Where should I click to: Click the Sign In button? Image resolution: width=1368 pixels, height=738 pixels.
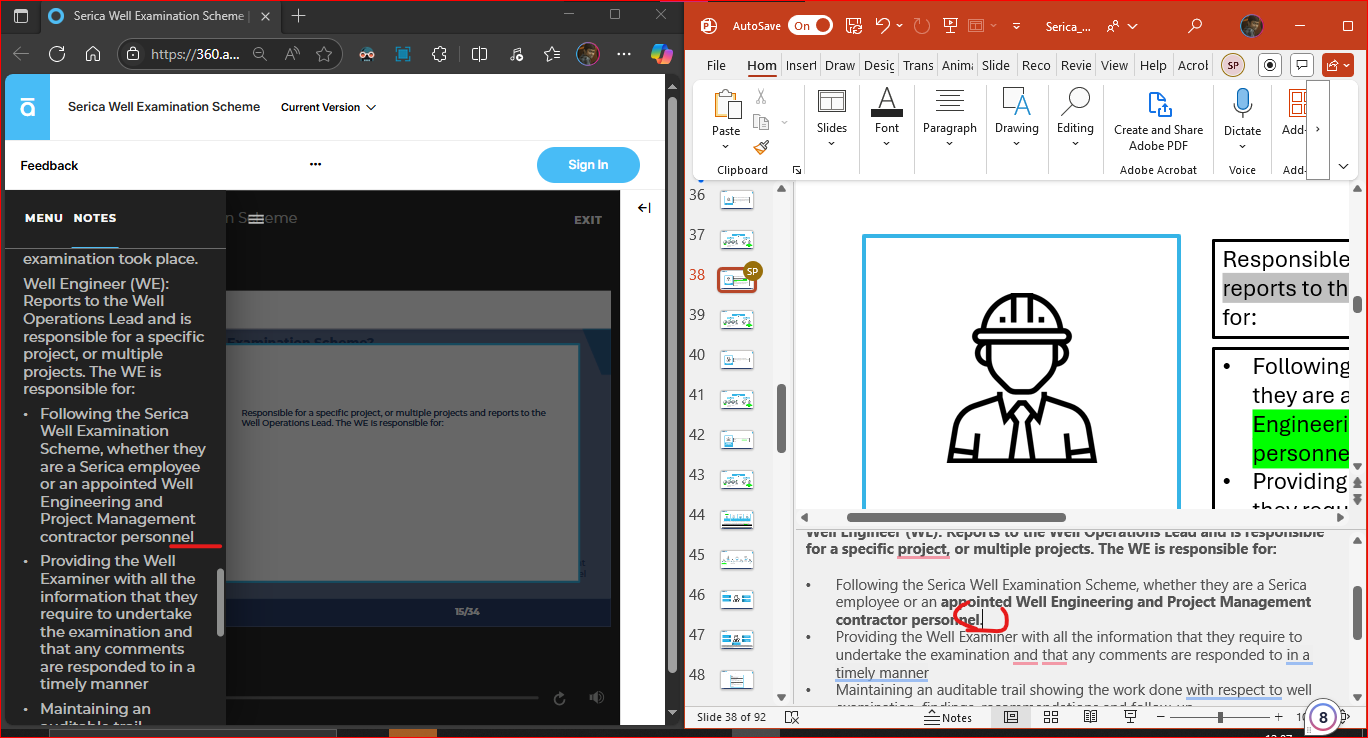tap(588, 165)
